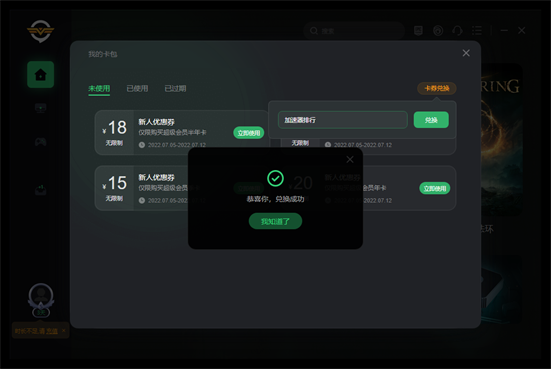Use the ¥20 coupon via 立即使用

pyautogui.click(x=435, y=188)
